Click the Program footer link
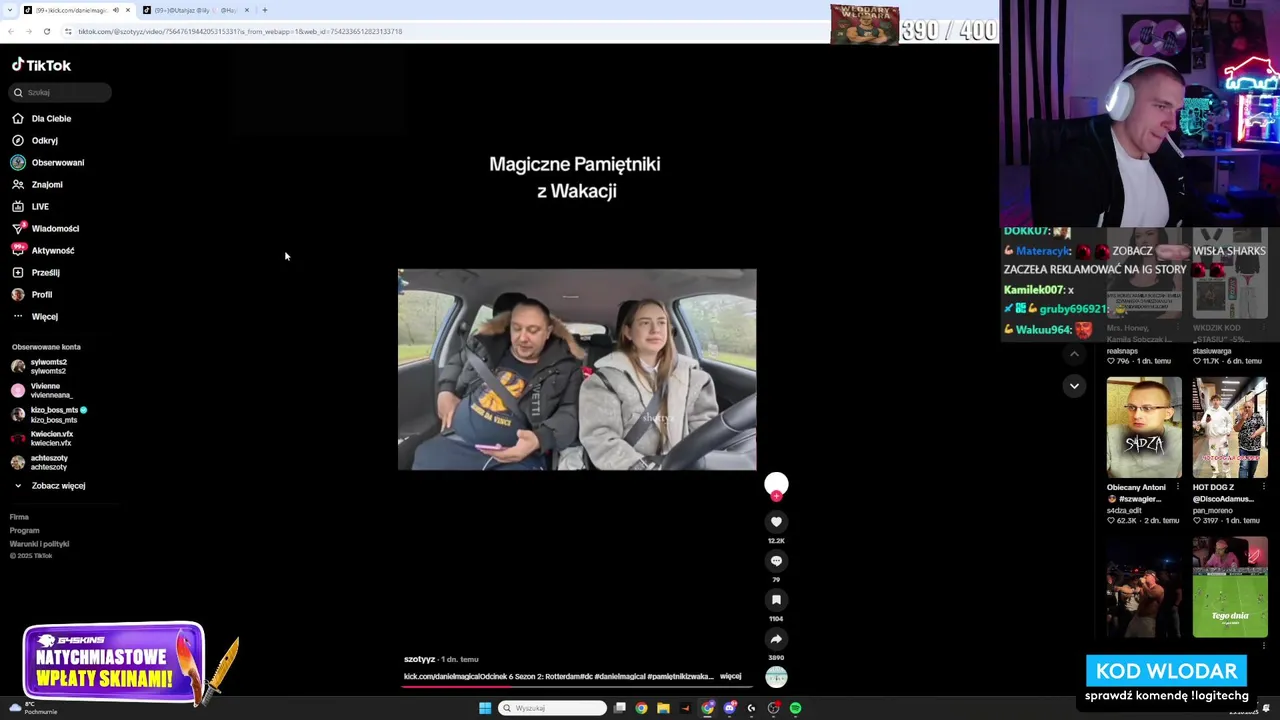Viewport: 1280px width, 720px height. point(24,530)
